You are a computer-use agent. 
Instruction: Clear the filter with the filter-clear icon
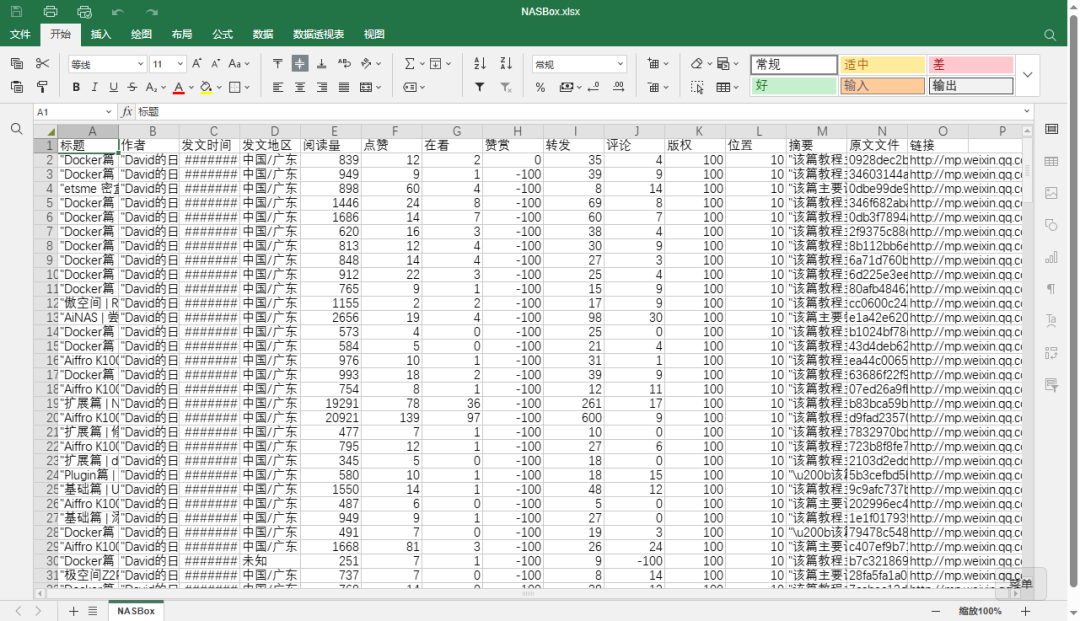pos(506,88)
